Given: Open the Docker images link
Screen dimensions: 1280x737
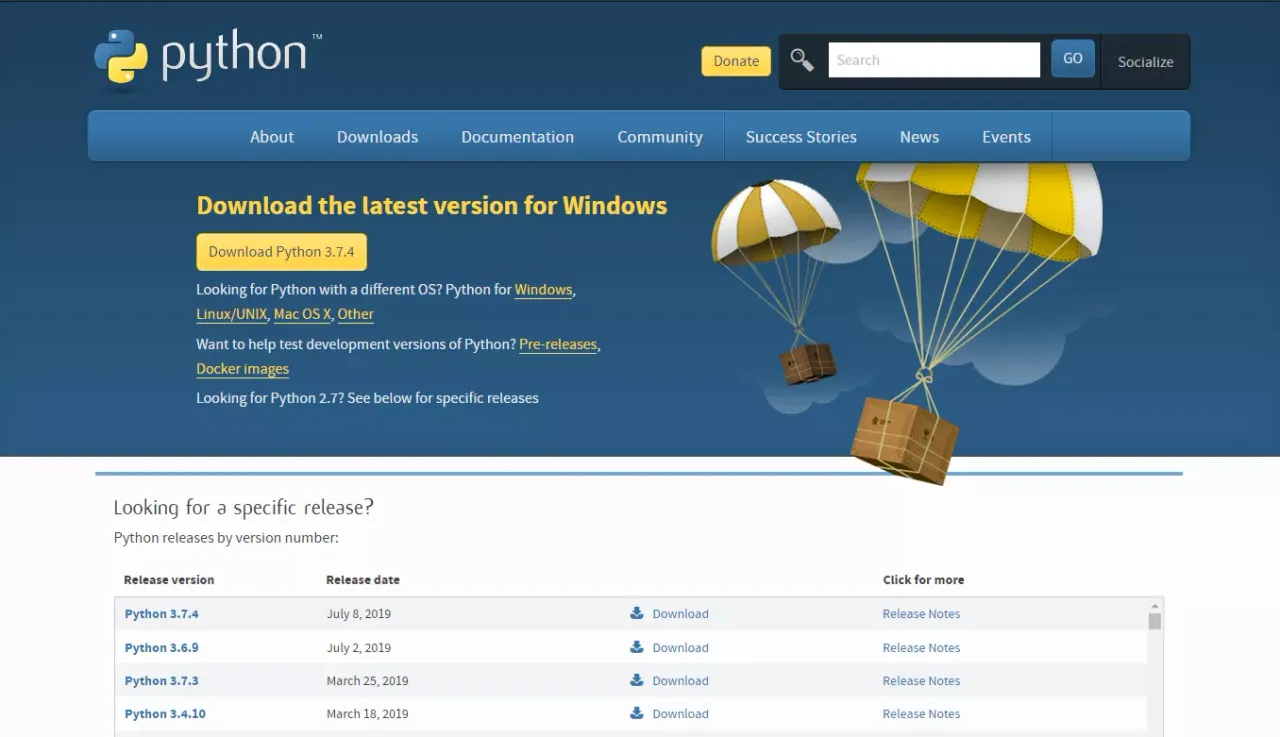Looking at the screenshot, I should pos(243,369).
